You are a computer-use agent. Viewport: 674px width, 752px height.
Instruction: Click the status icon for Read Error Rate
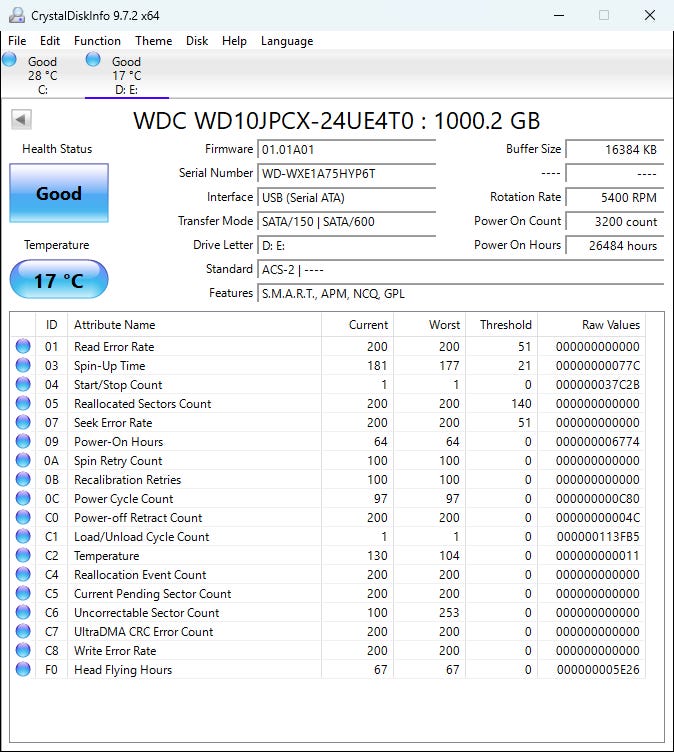(23, 347)
